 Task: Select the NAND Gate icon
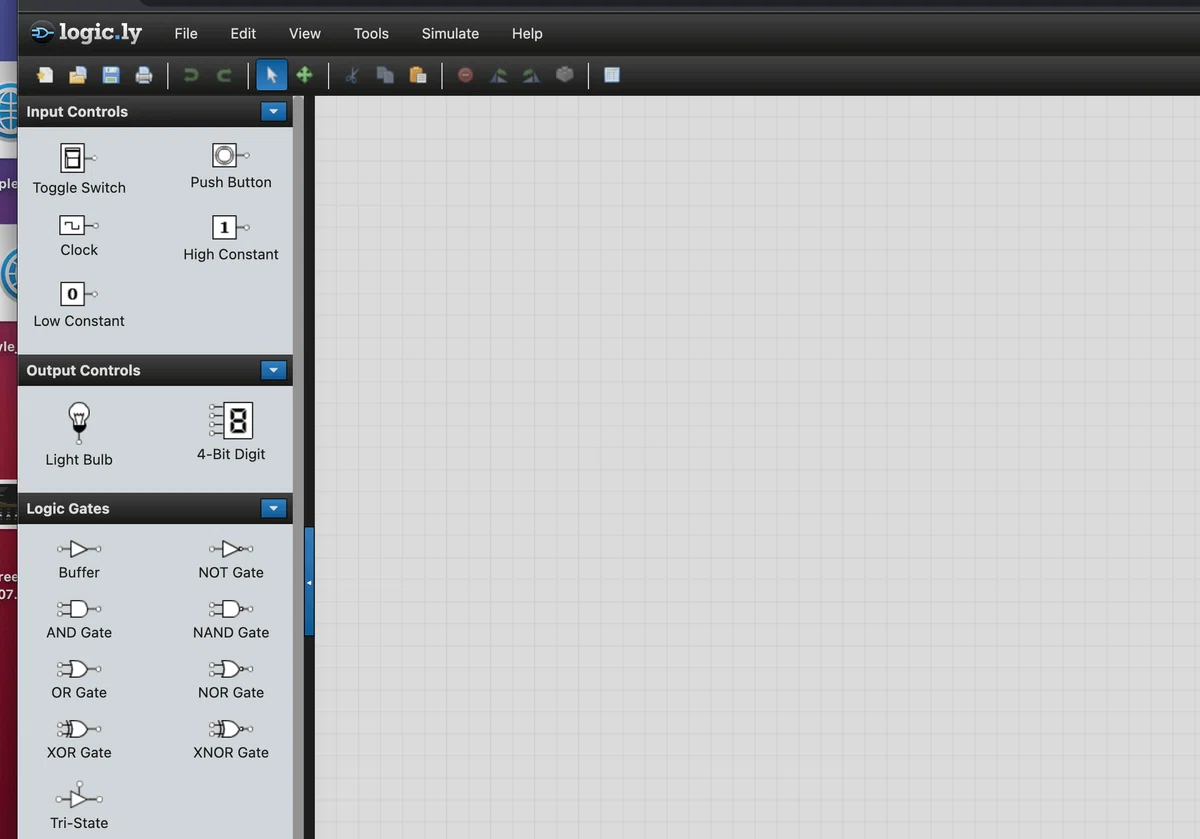point(231,609)
